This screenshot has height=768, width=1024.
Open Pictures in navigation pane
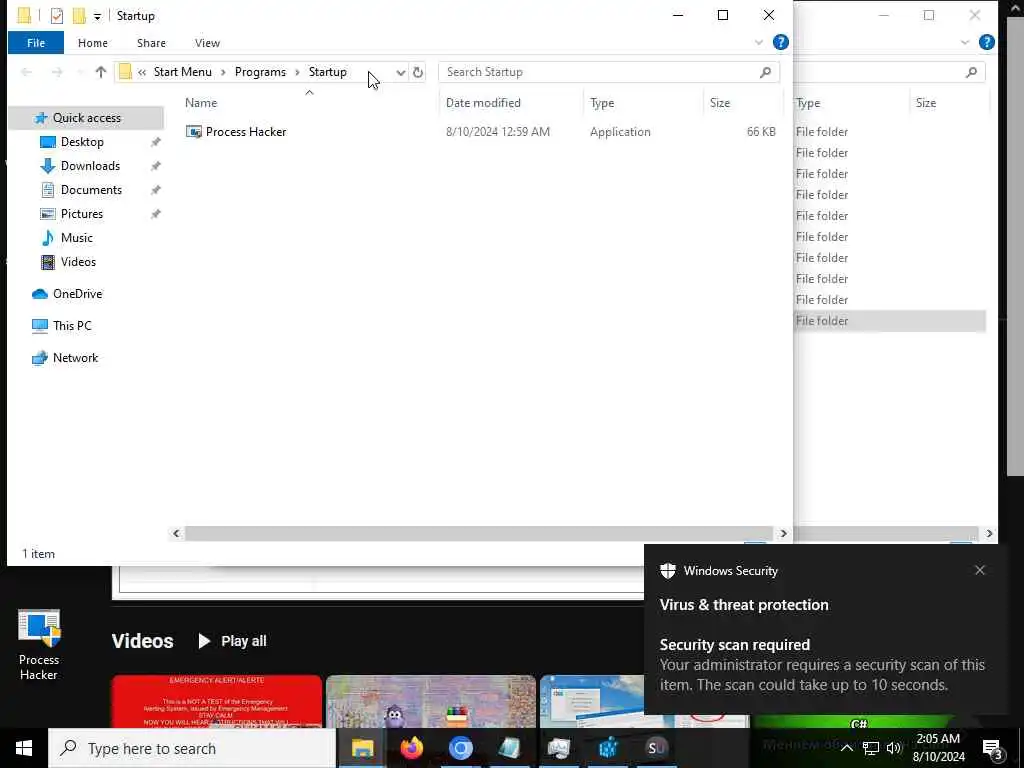coord(81,214)
